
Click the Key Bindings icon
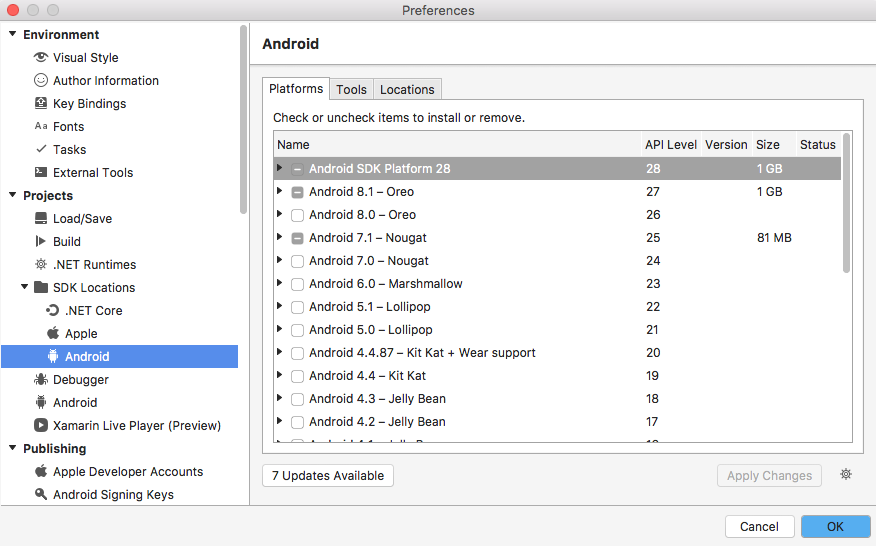(x=41, y=103)
